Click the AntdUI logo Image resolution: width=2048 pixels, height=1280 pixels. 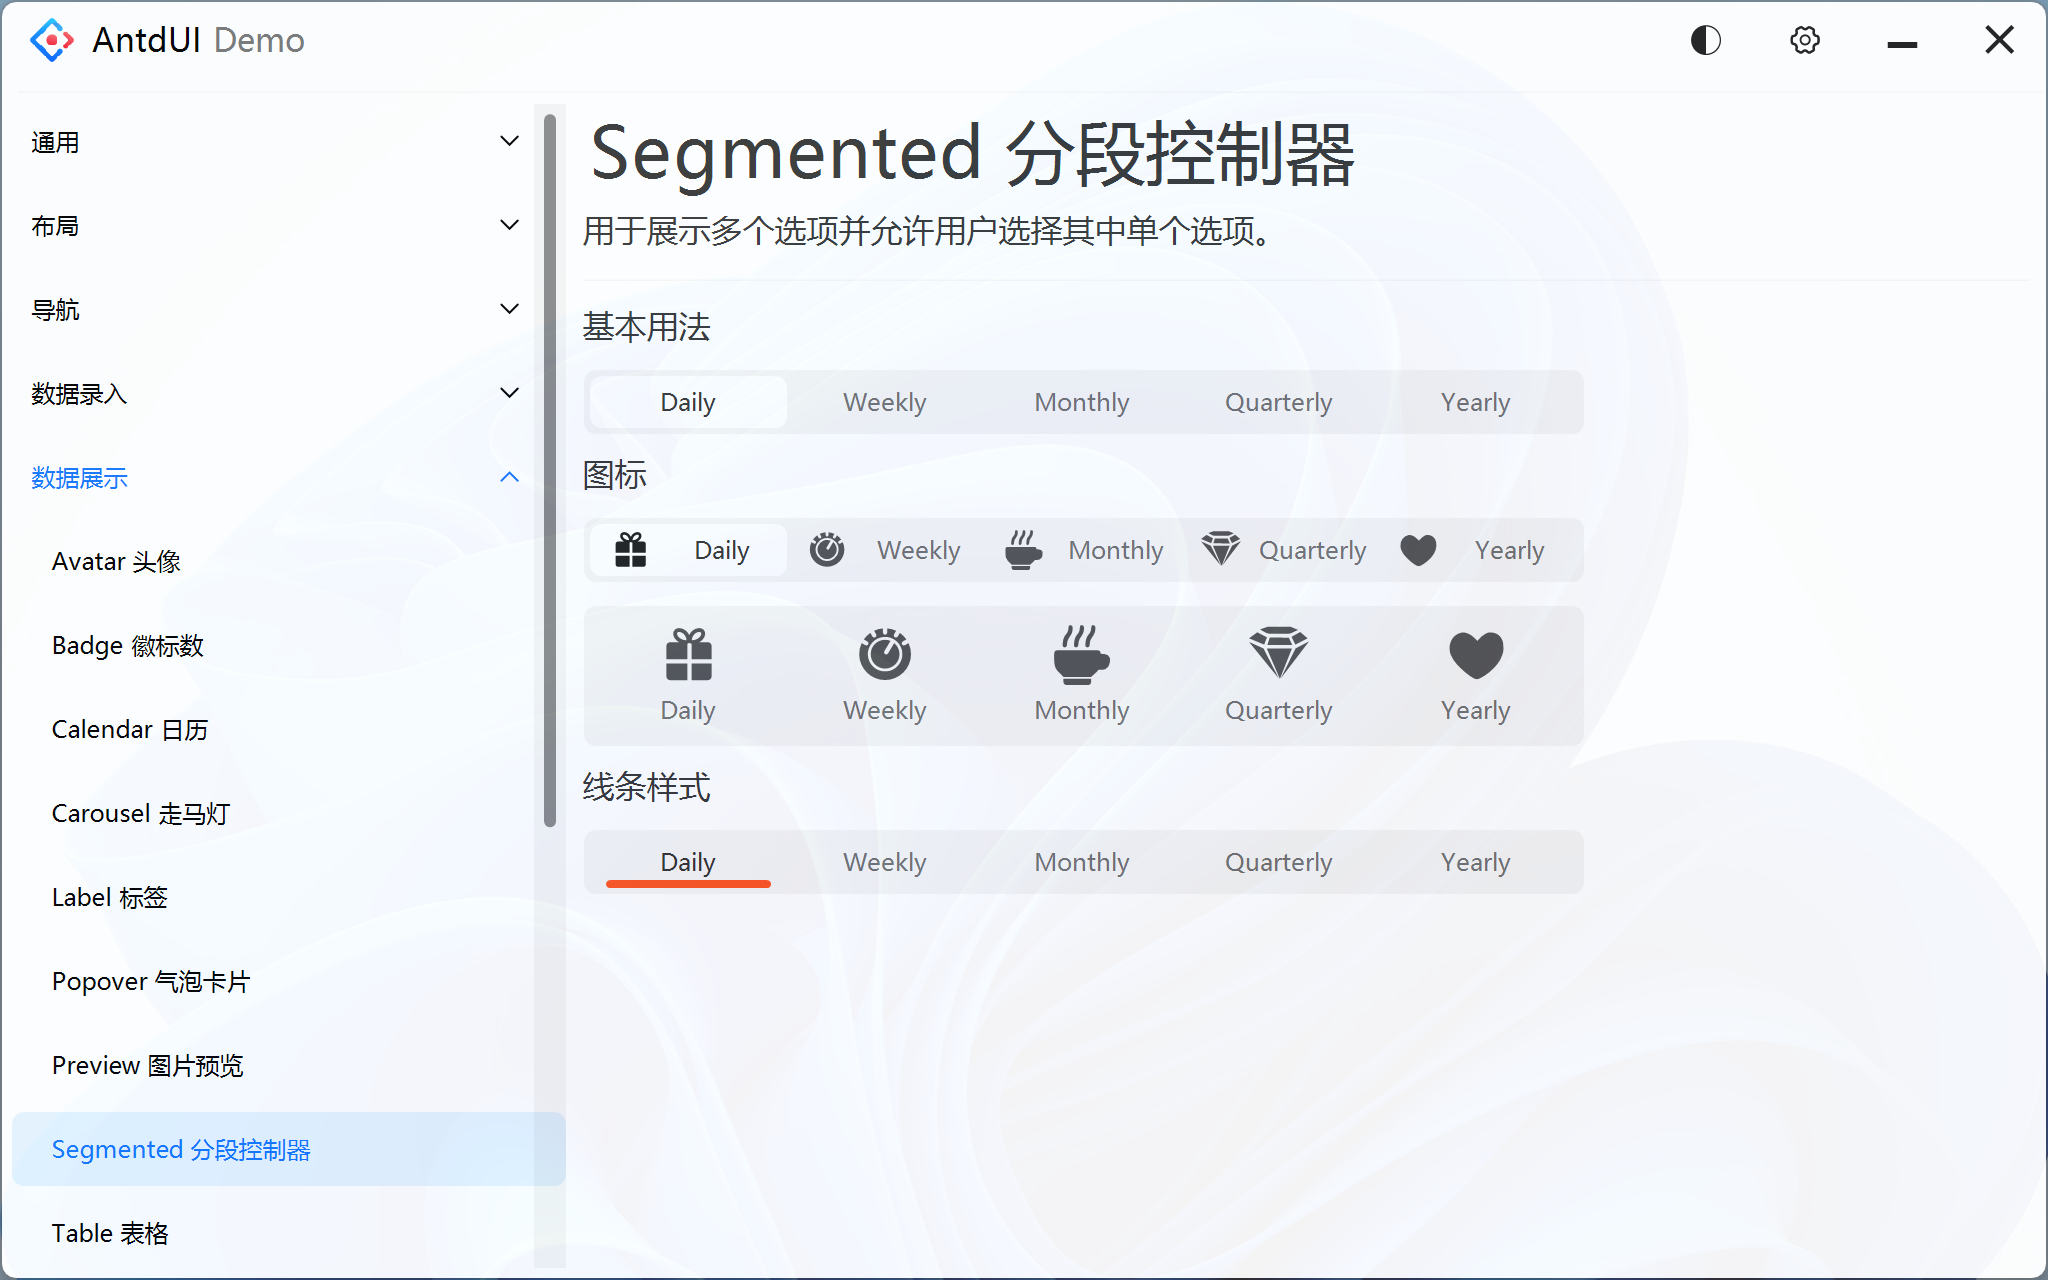tap(52, 40)
